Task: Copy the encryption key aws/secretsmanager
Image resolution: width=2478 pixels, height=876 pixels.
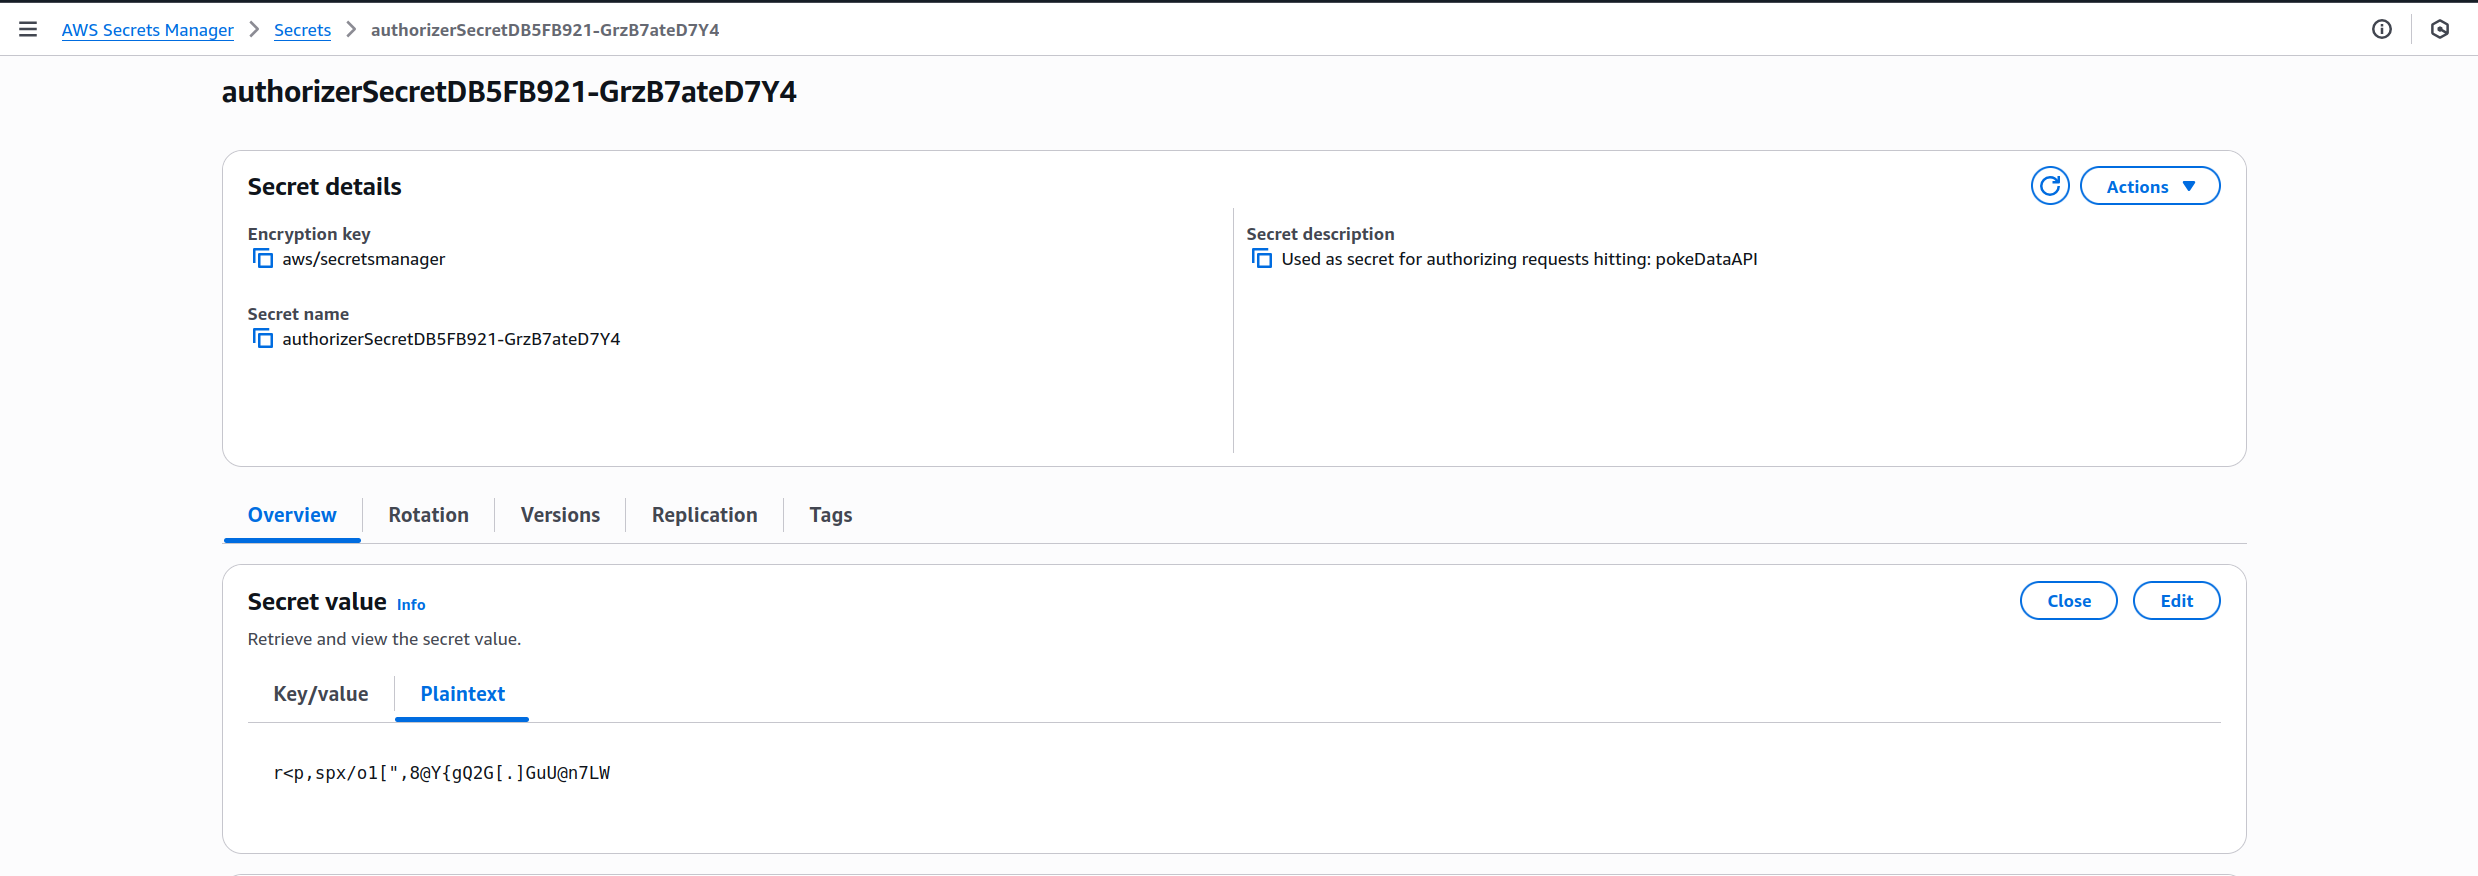Action: pyautogui.click(x=262, y=259)
